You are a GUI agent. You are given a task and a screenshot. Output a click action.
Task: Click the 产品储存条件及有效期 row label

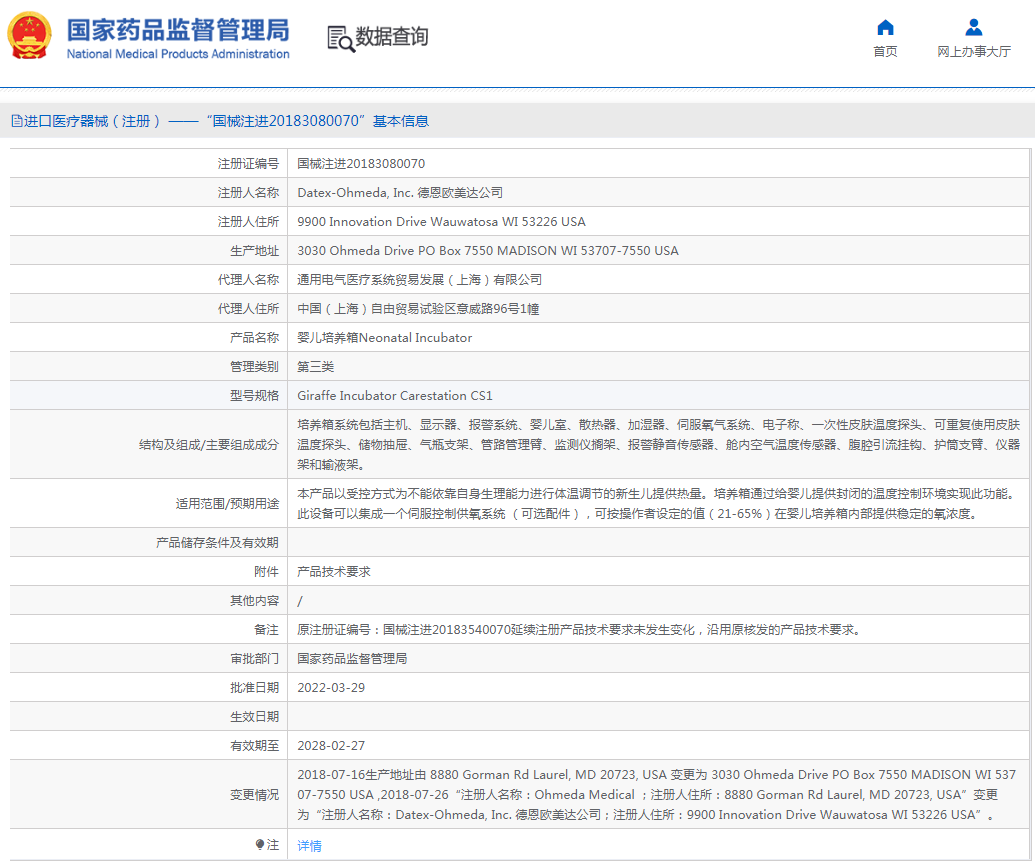pyautogui.click(x=217, y=543)
